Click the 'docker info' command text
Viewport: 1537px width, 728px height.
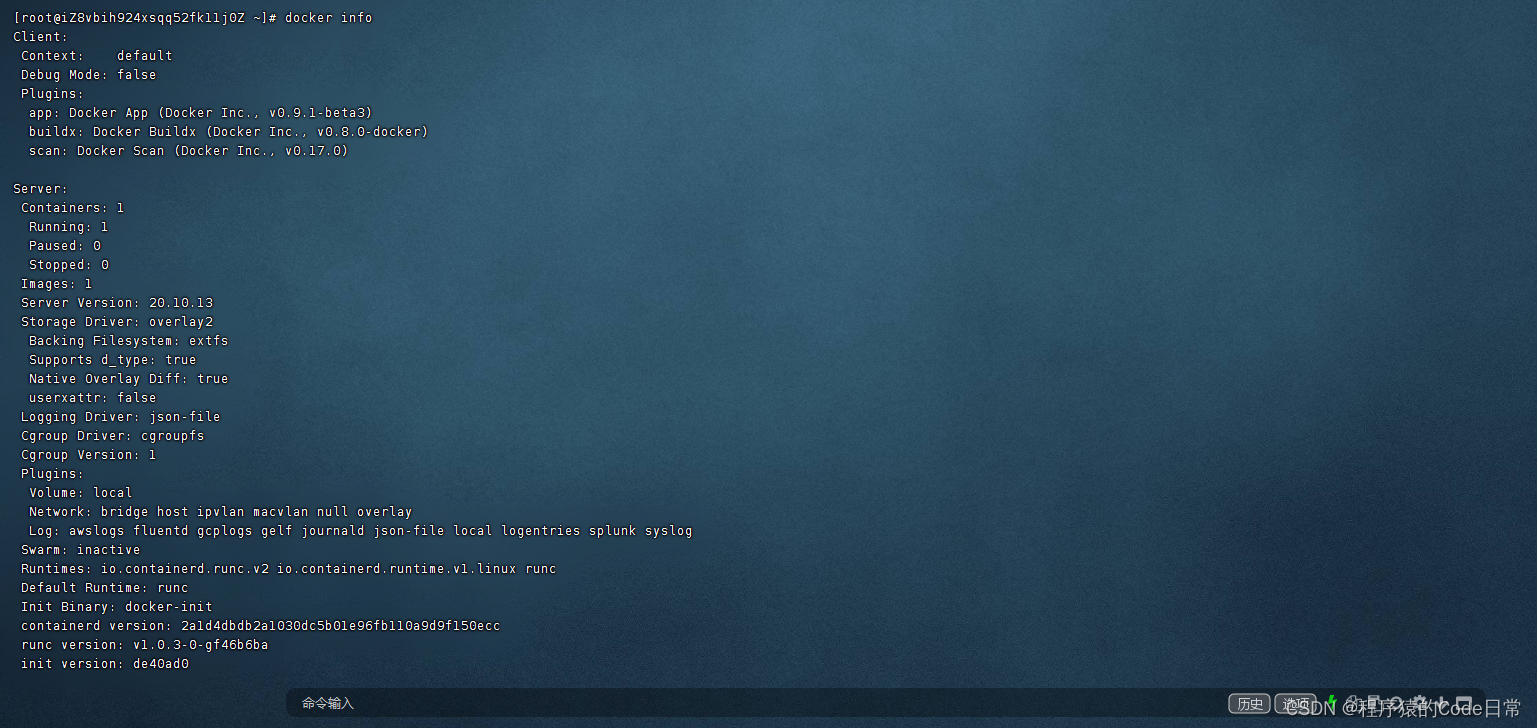click(x=329, y=18)
